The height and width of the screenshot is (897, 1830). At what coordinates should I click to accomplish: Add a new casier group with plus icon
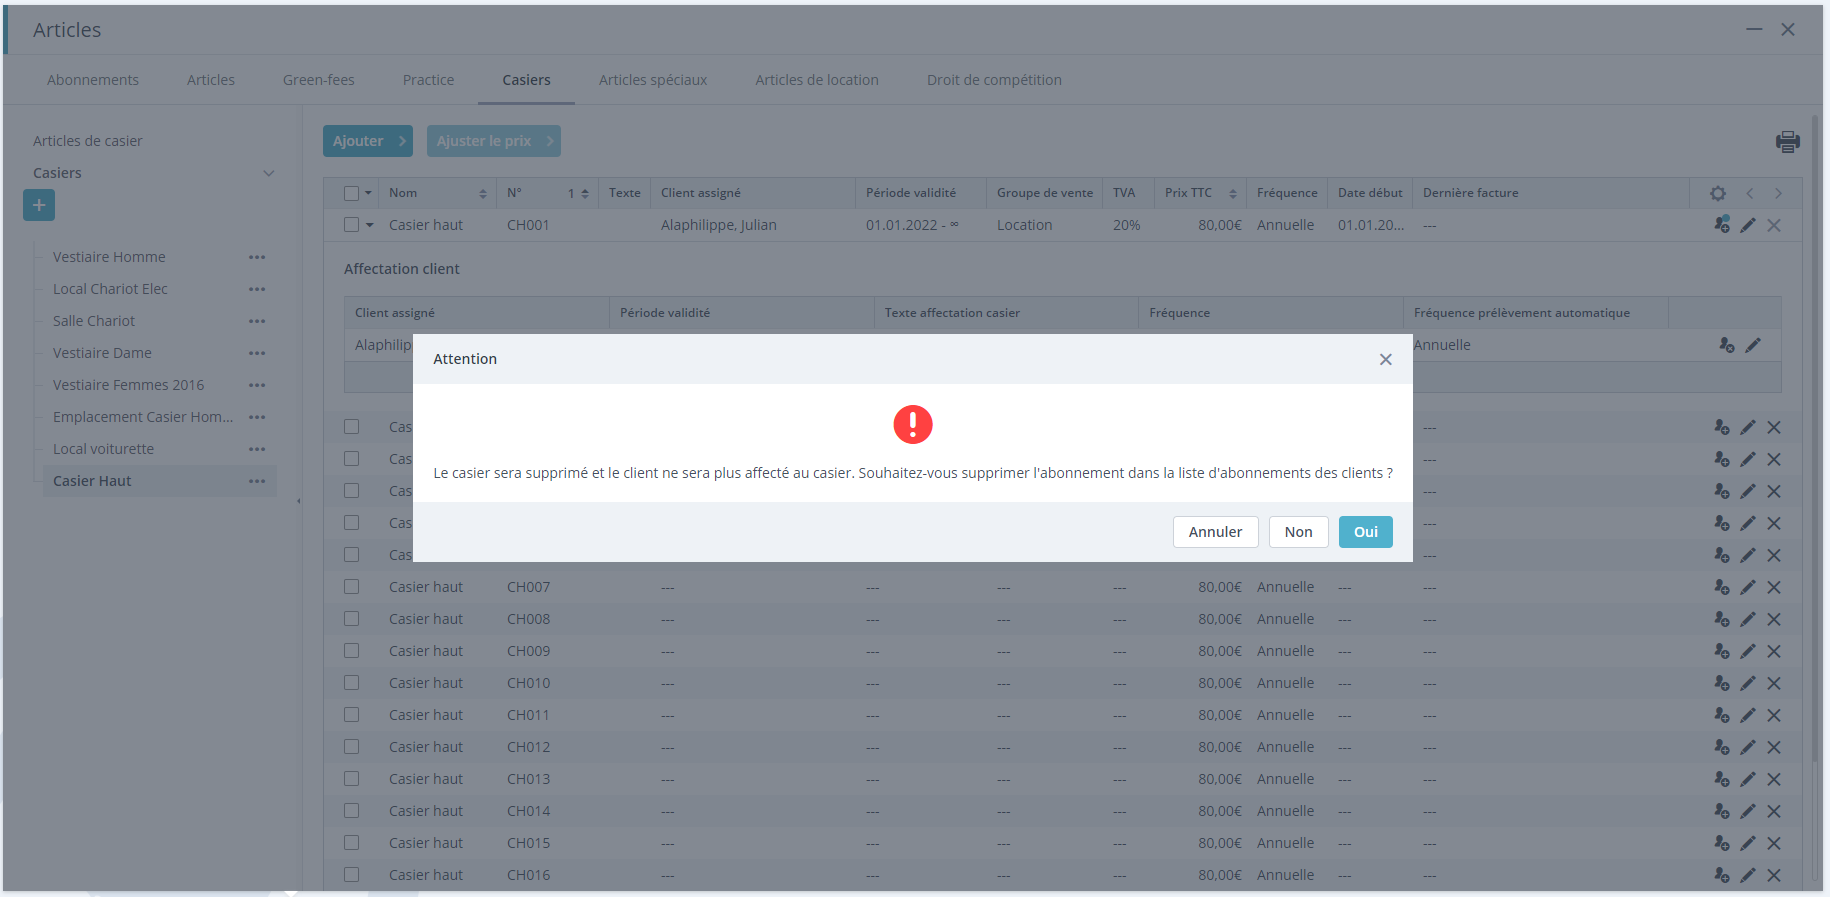point(39,205)
